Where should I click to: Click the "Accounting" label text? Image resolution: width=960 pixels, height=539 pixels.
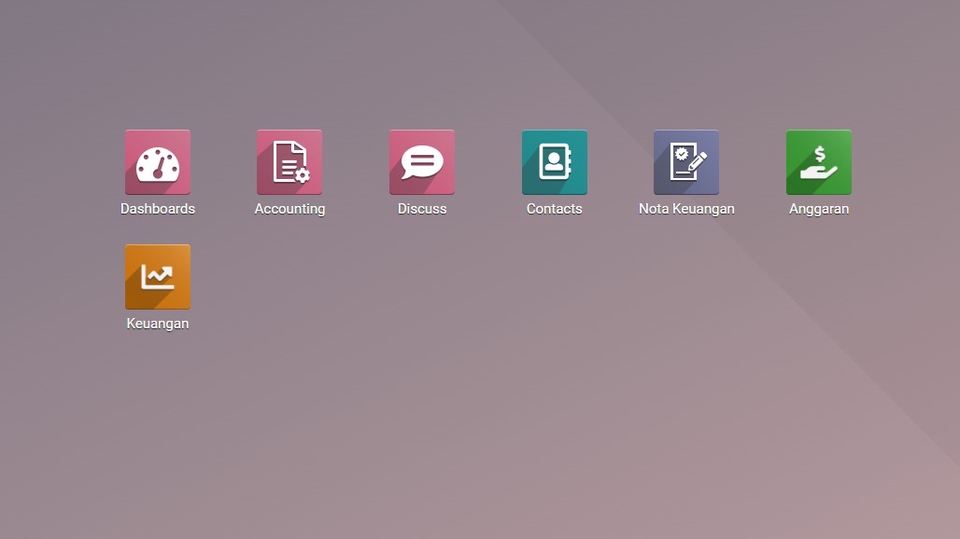point(290,209)
